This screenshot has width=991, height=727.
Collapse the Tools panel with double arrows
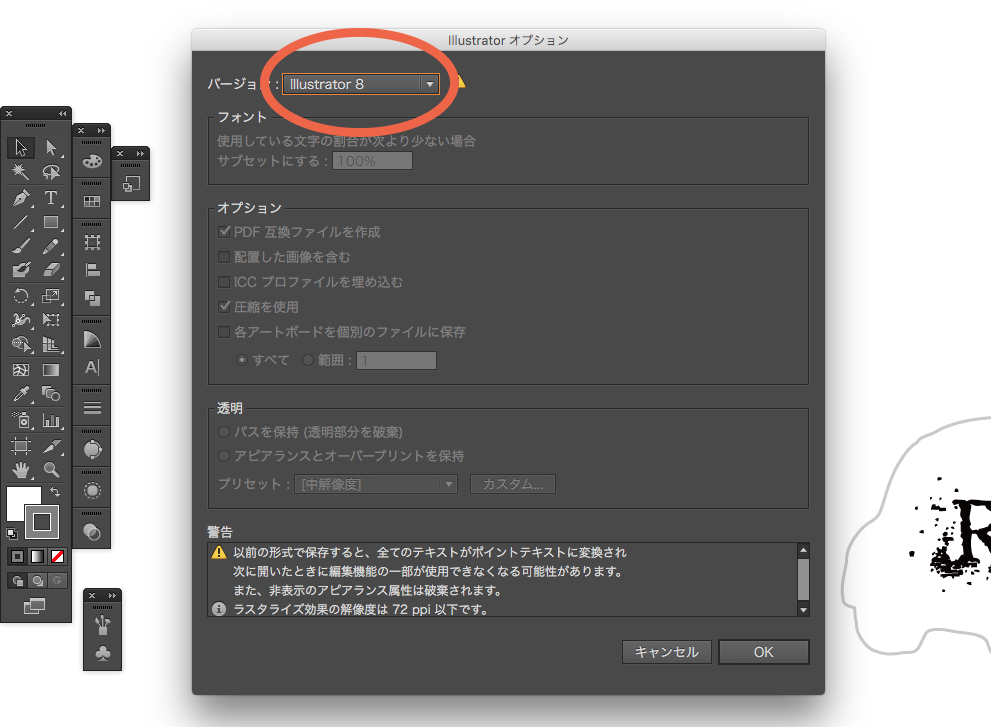tap(63, 114)
